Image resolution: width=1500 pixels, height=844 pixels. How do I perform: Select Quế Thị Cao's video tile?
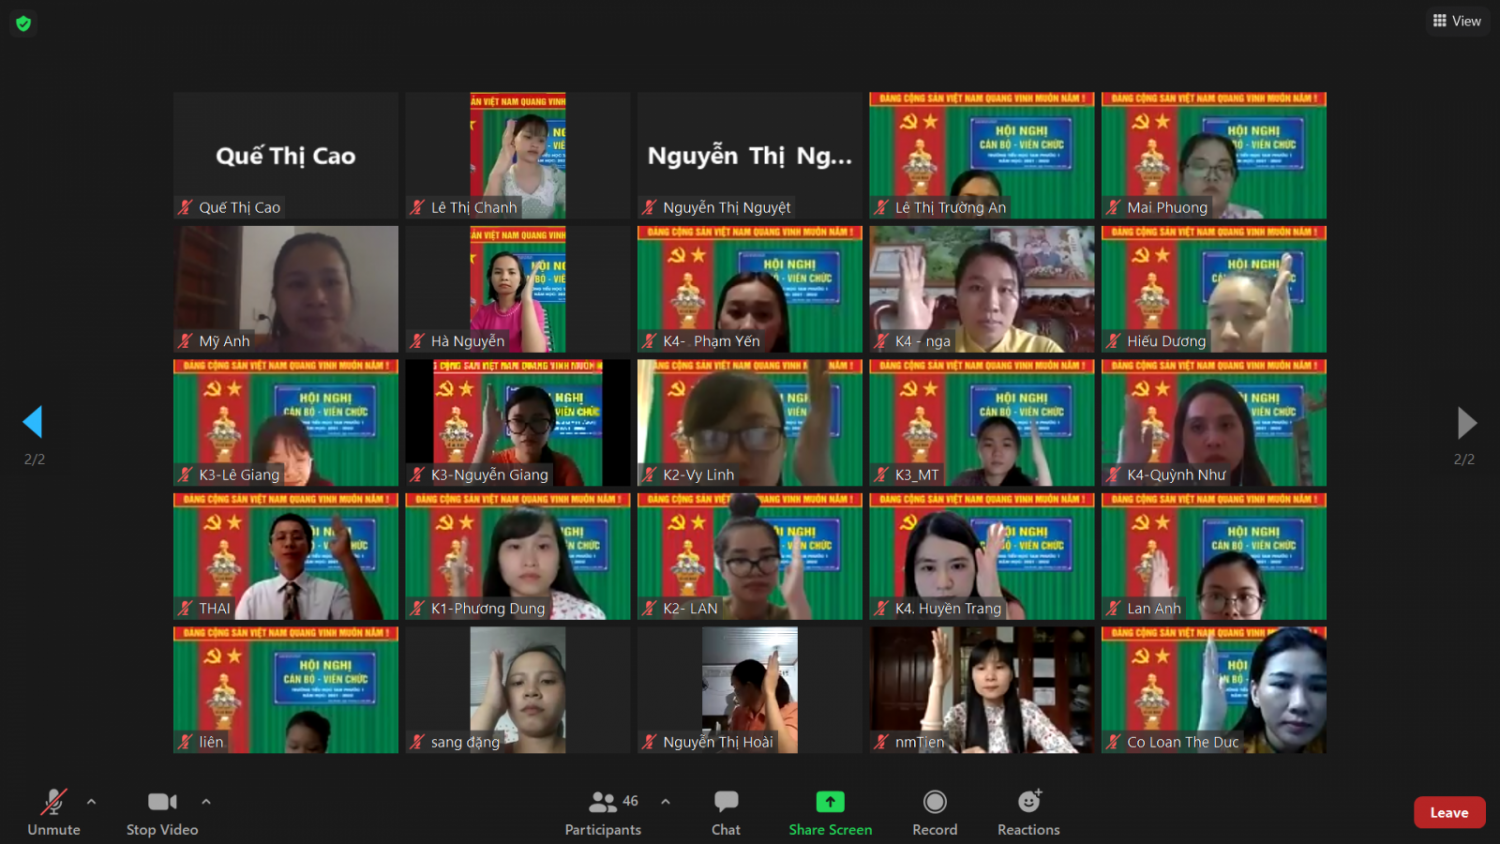(286, 155)
